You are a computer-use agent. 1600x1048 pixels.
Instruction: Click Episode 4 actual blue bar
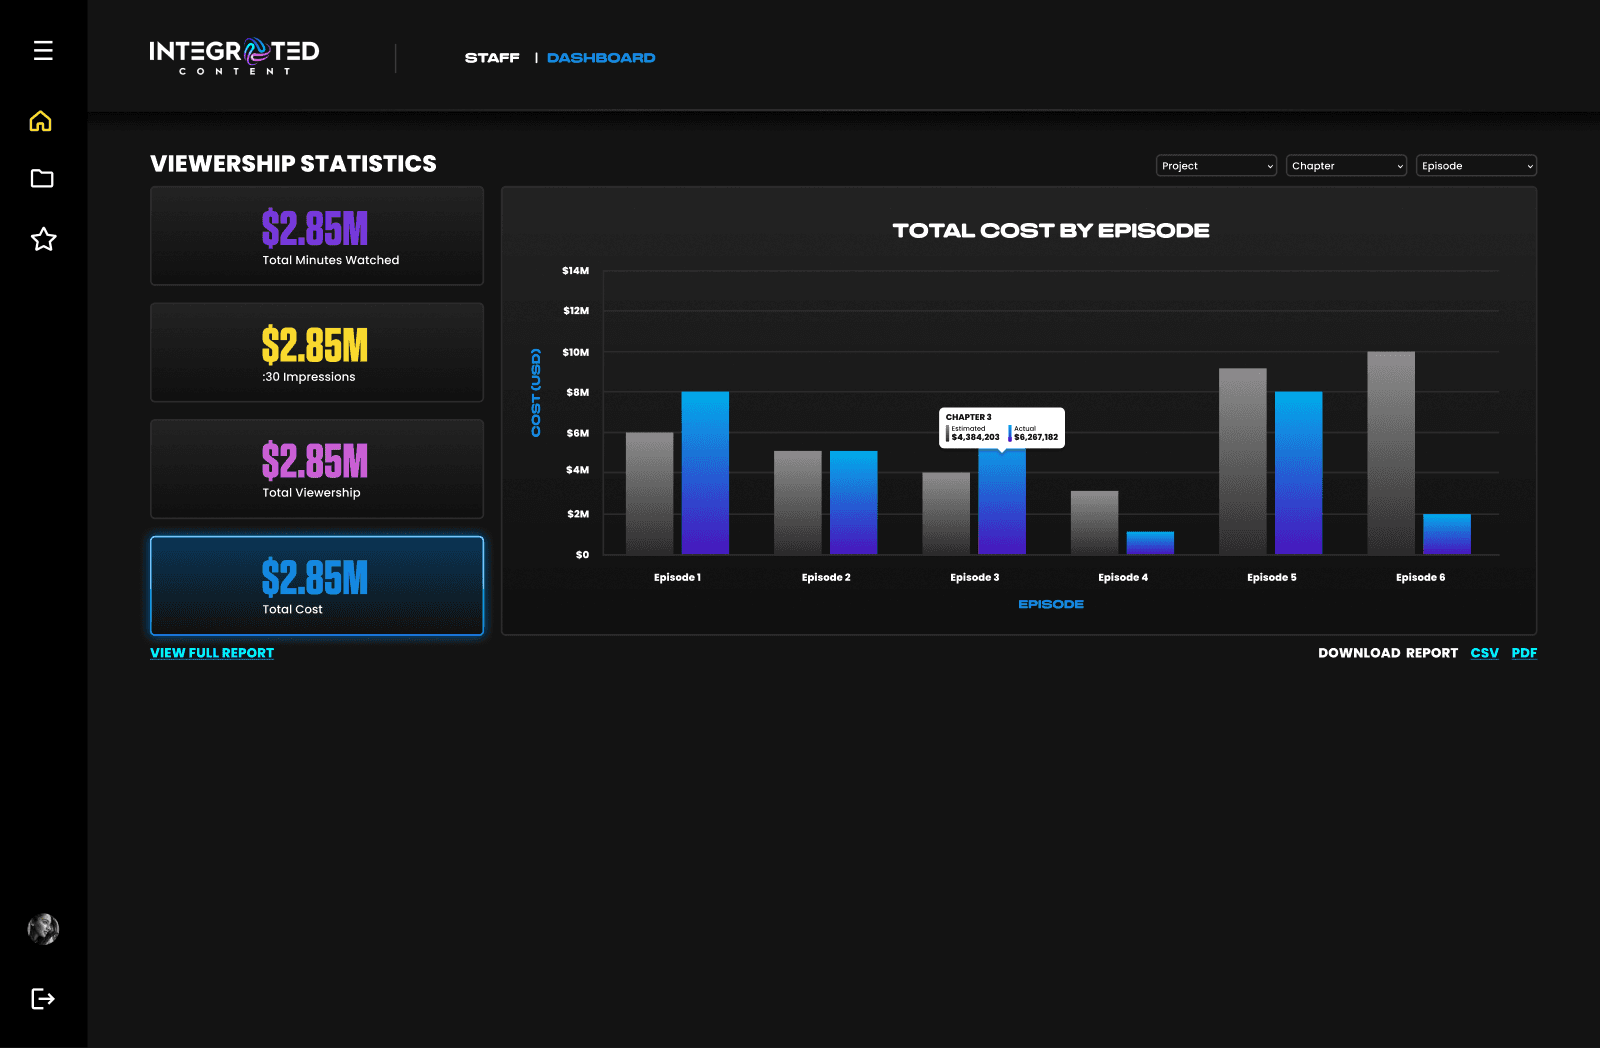(x=1150, y=543)
